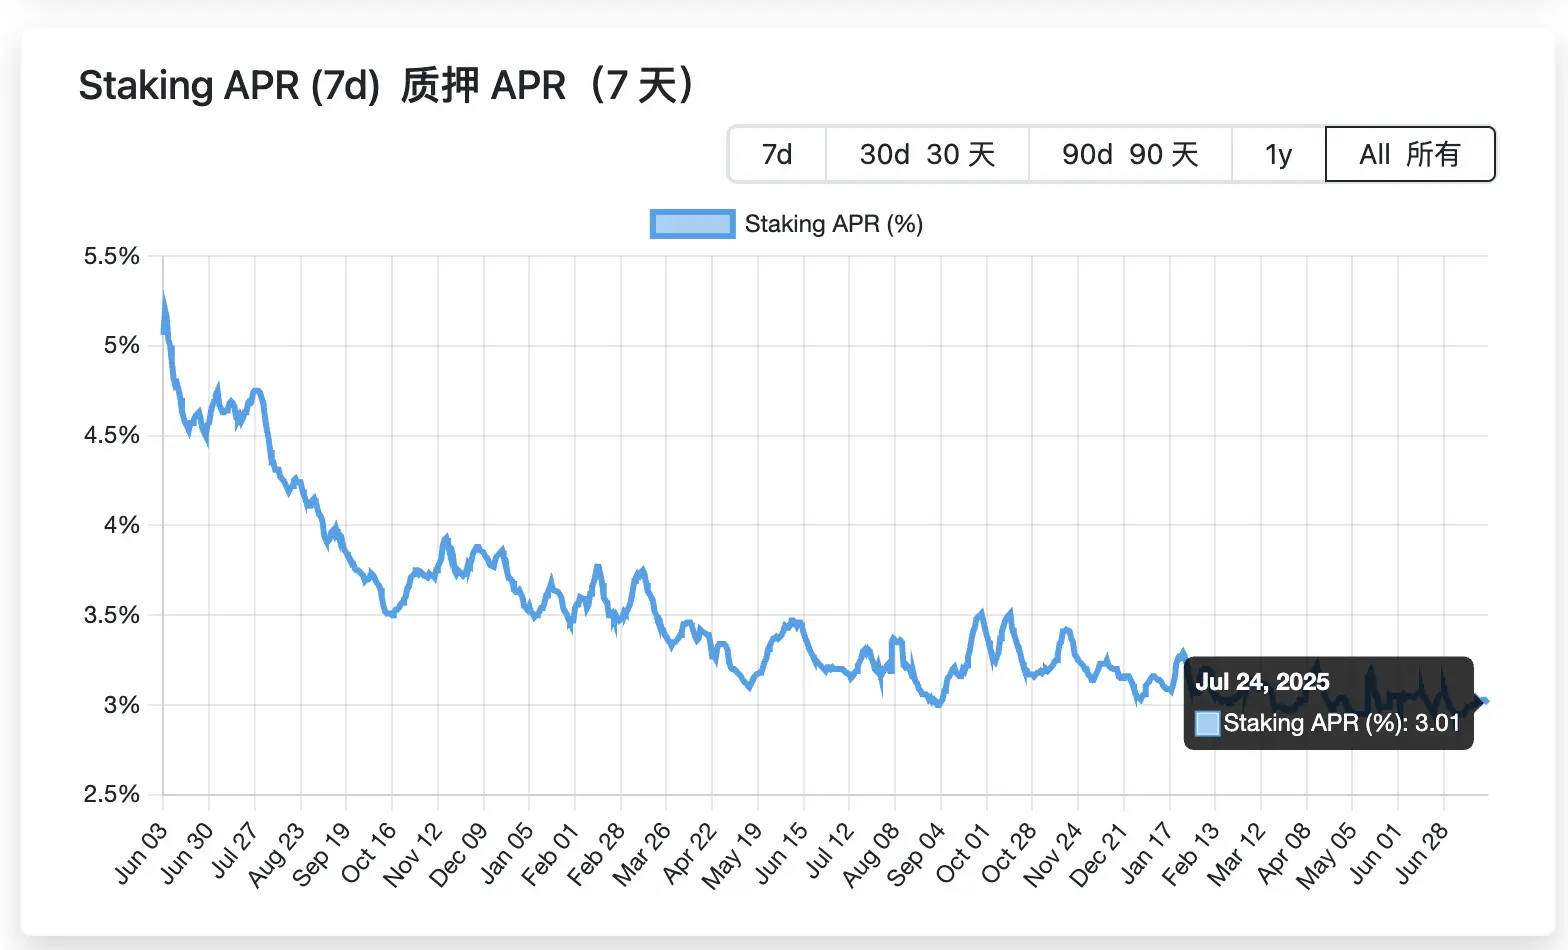Image resolution: width=1568 pixels, height=950 pixels.
Task: Click the Staking APR (%) legend label
Action: coord(834,224)
